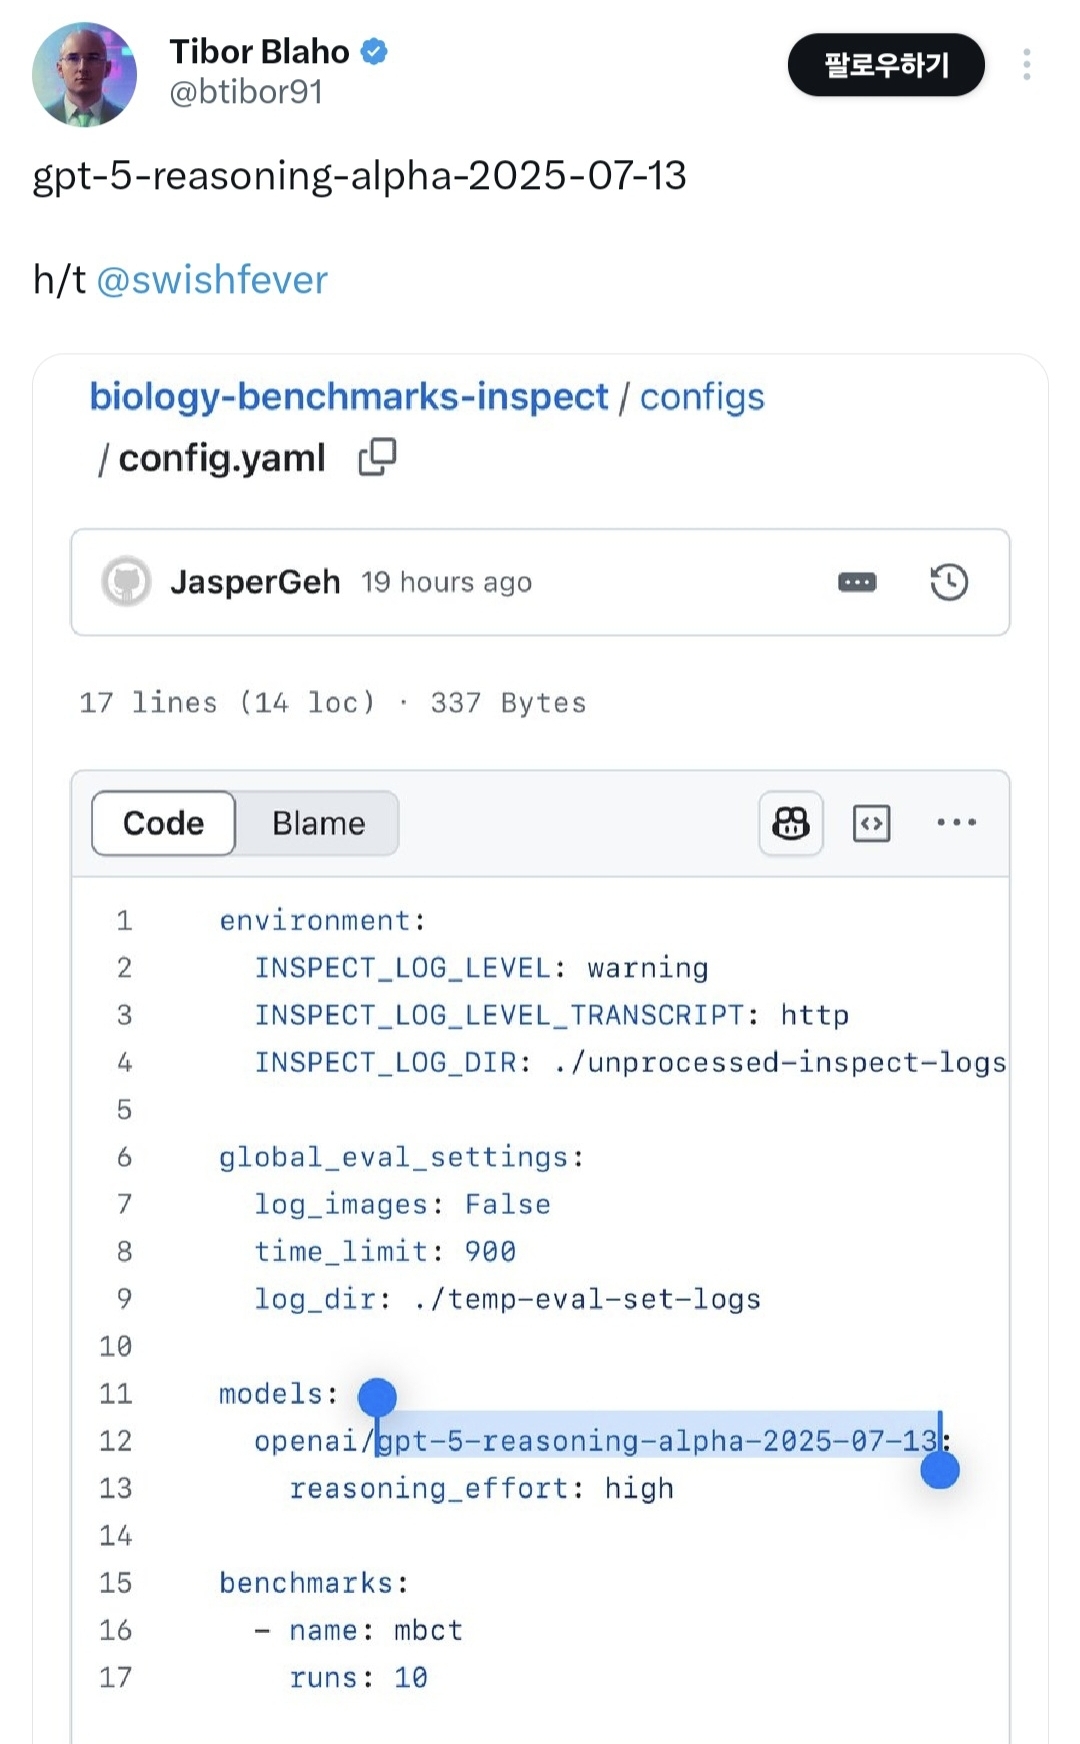This screenshot has height=1744, width=1080.
Task: Click the JasperGeh author name
Action: point(255,582)
